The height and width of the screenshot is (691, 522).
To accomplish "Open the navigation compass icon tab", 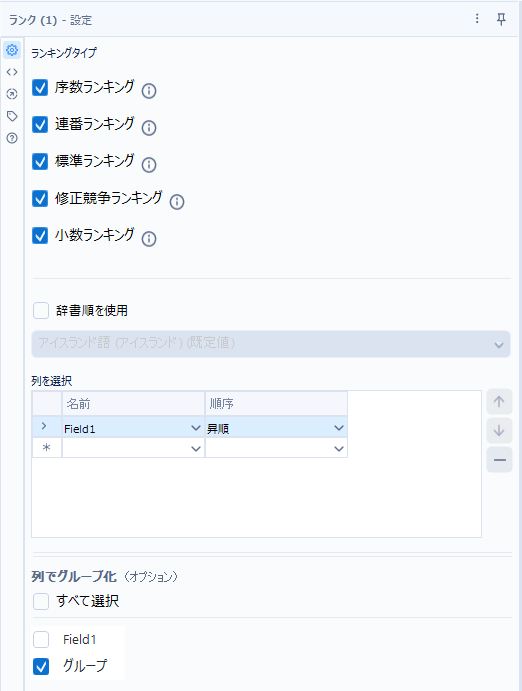I will [x=12, y=94].
